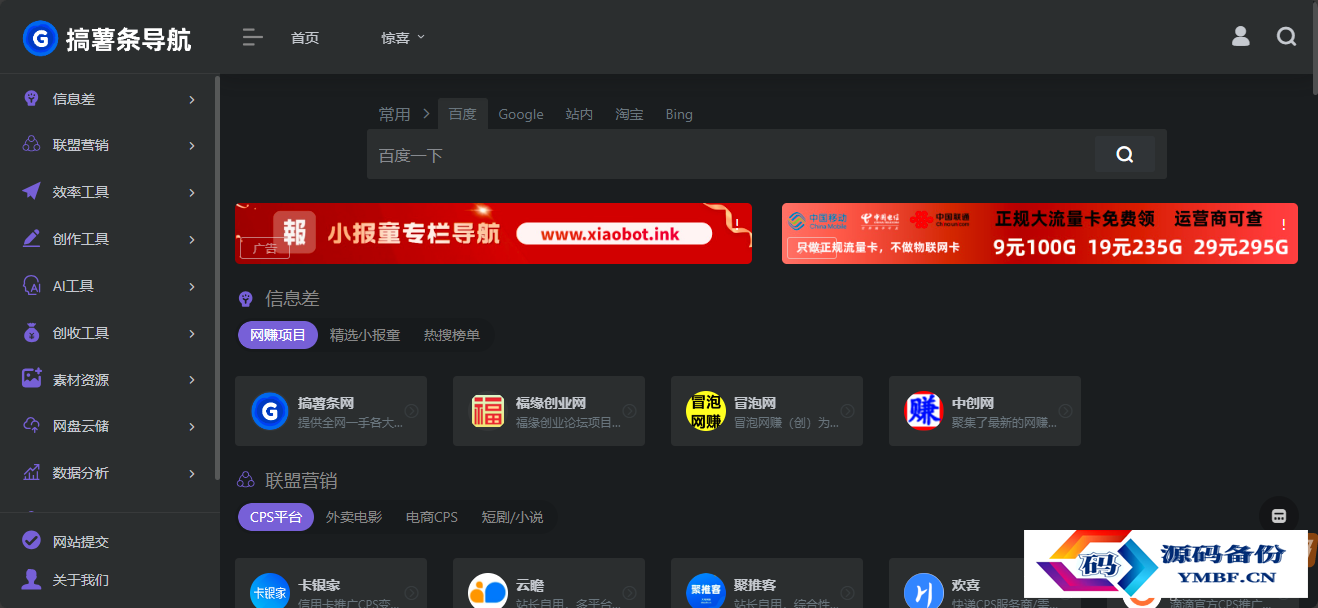
Task: Click the 福缘创业网 card logo
Action: coord(488,411)
